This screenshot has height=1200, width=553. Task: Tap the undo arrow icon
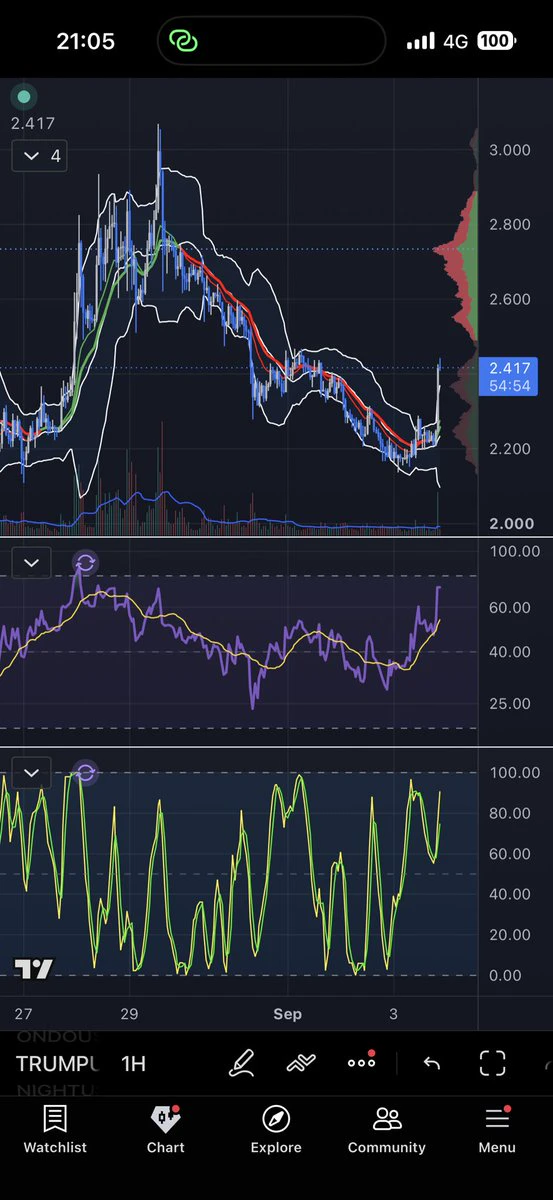coord(432,1063)
